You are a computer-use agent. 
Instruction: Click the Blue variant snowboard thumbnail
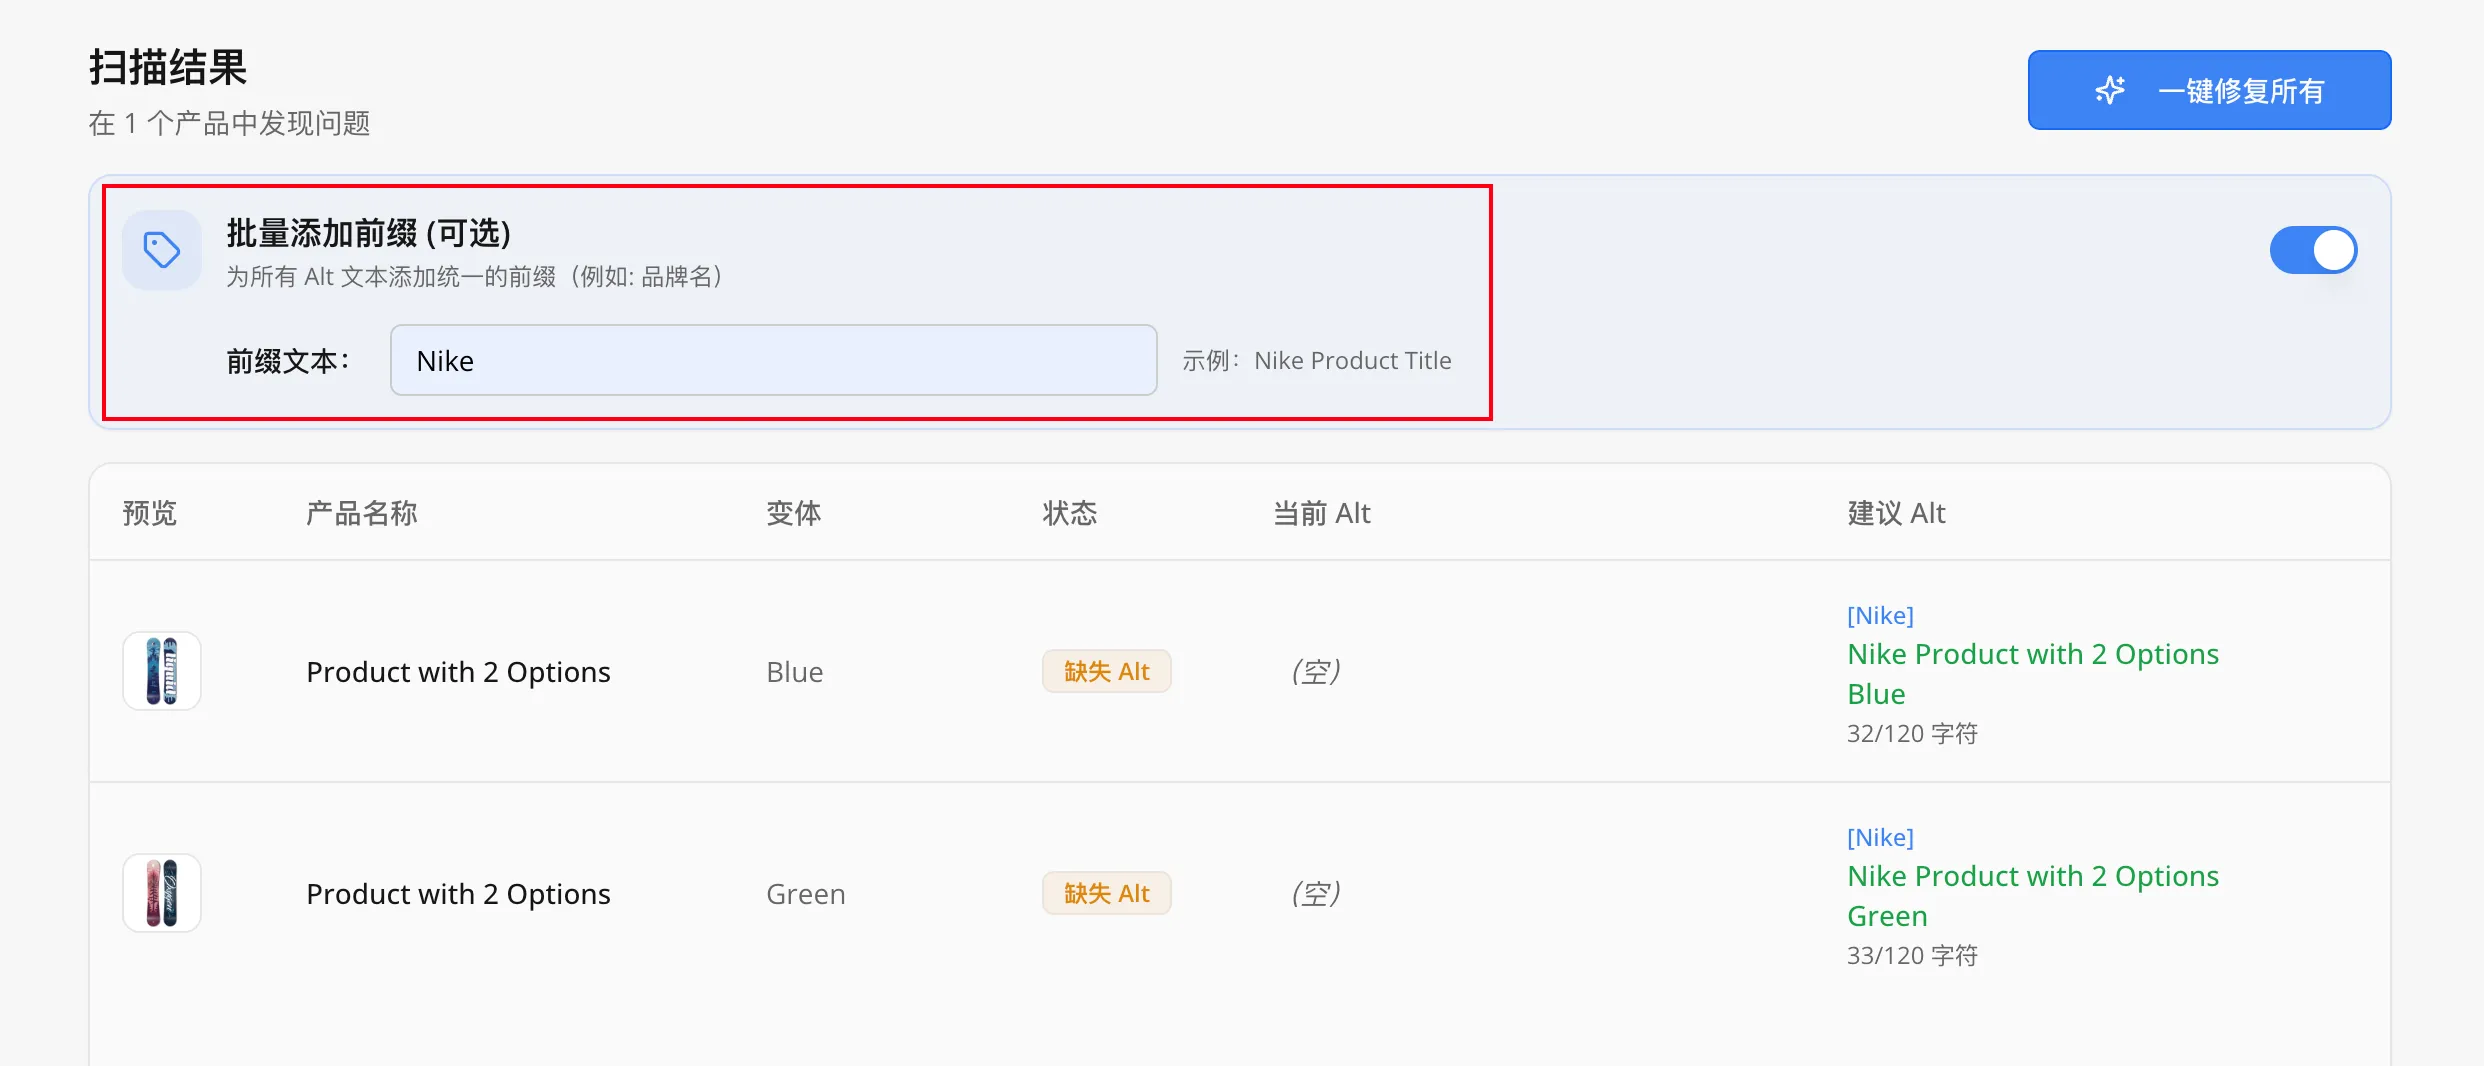point(162,671)
